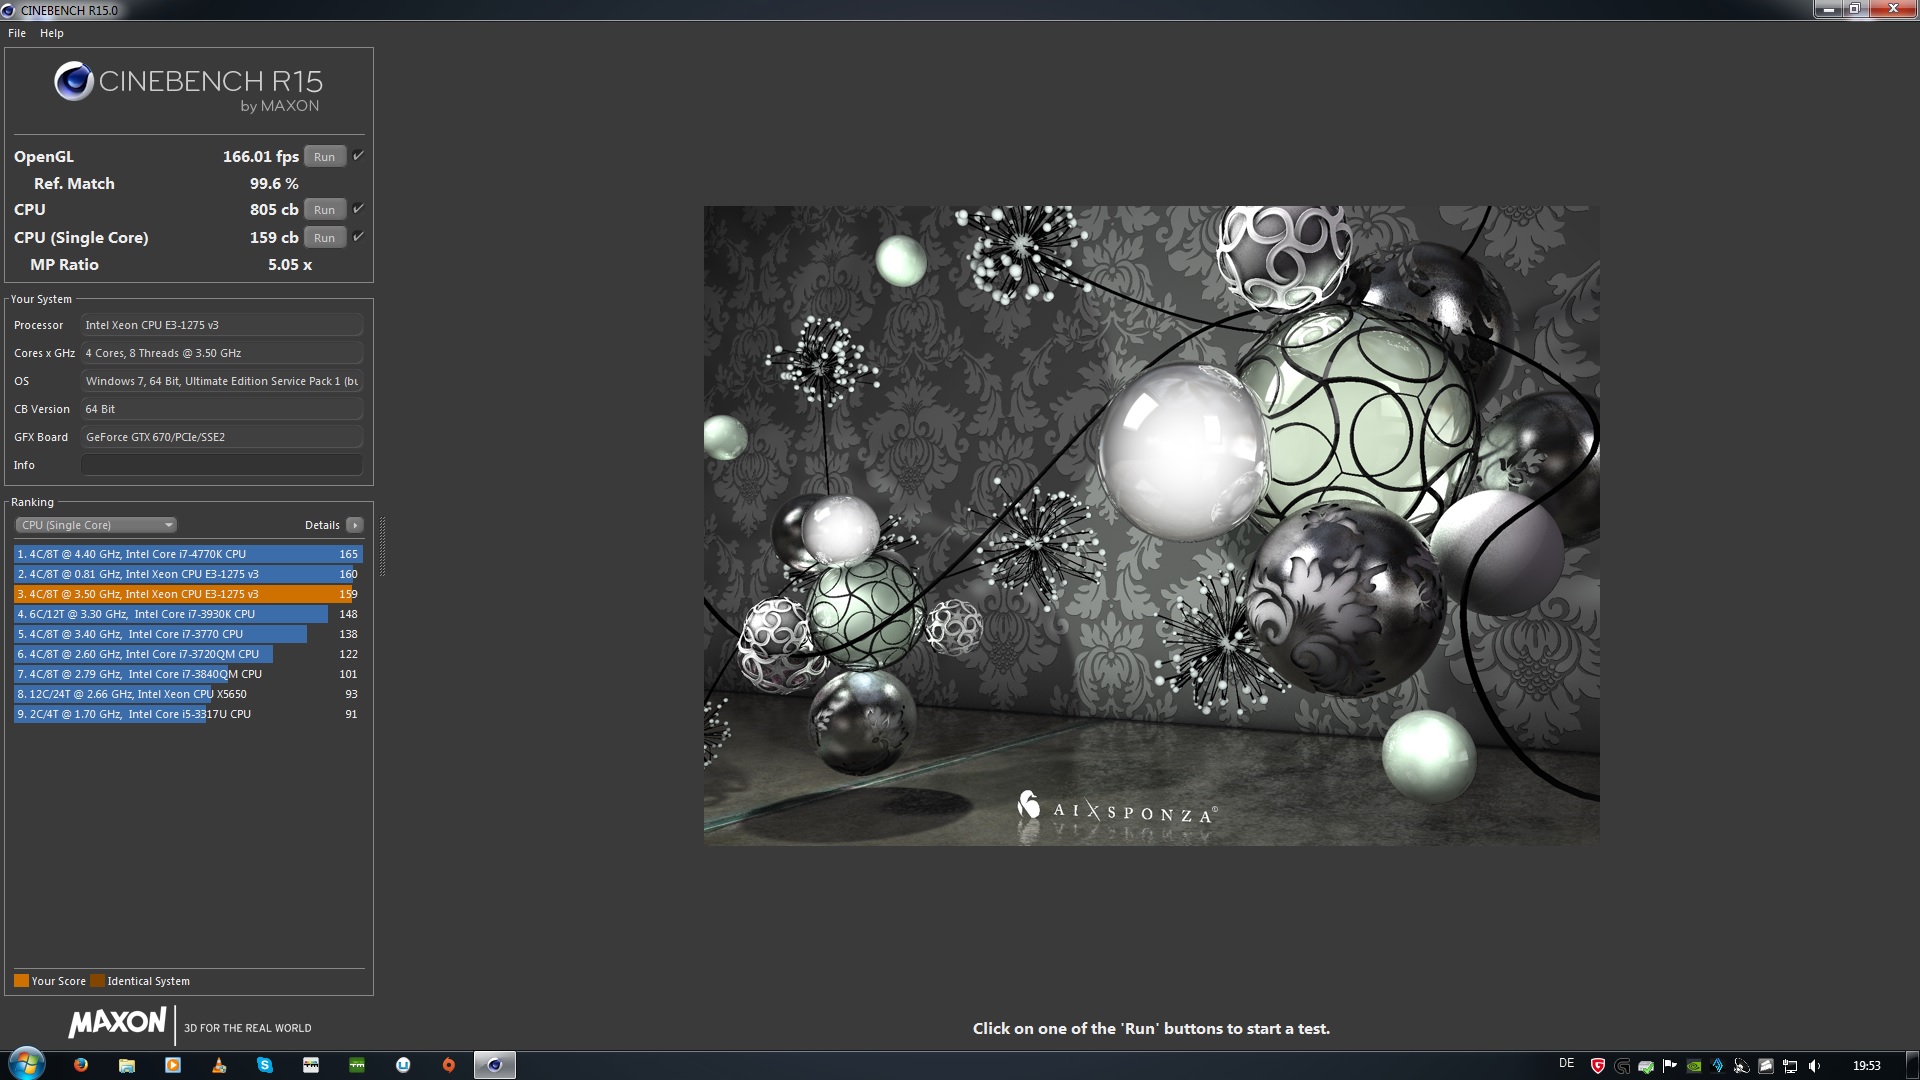This screenshot has height=1080, width=1920.
Task: Click the Info input field
Action: [222, 465]
